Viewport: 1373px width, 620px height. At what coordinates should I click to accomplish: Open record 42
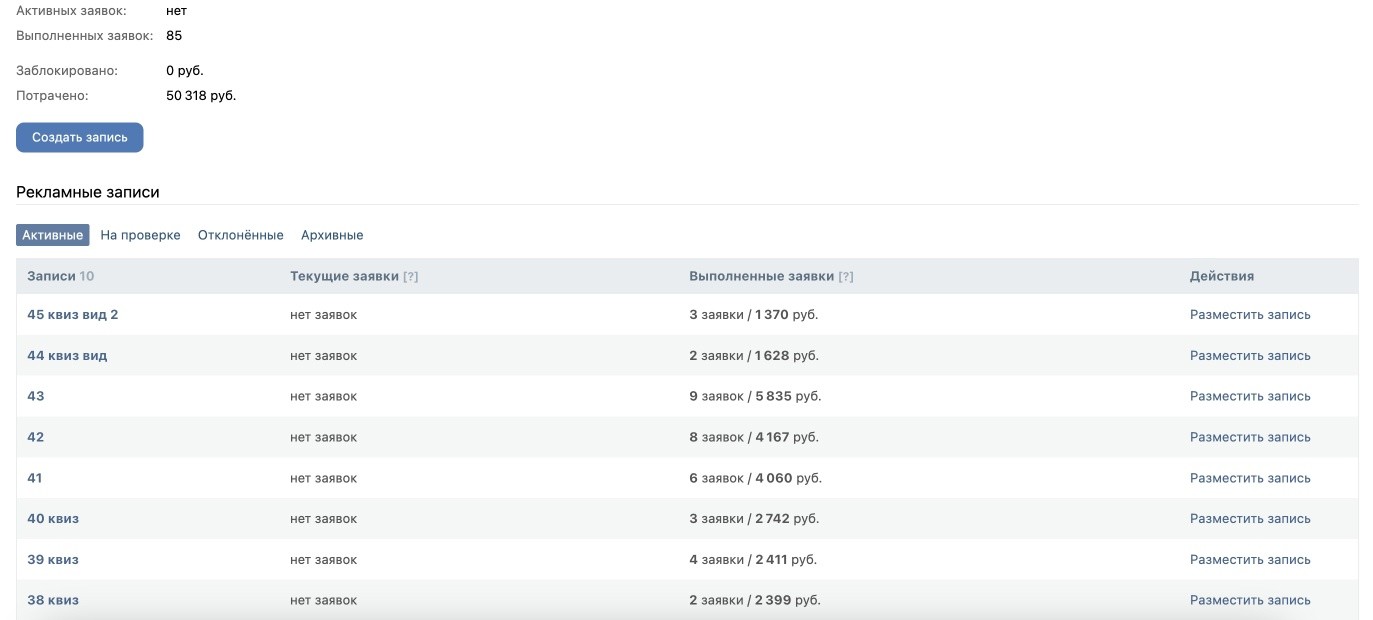(36, 438)
